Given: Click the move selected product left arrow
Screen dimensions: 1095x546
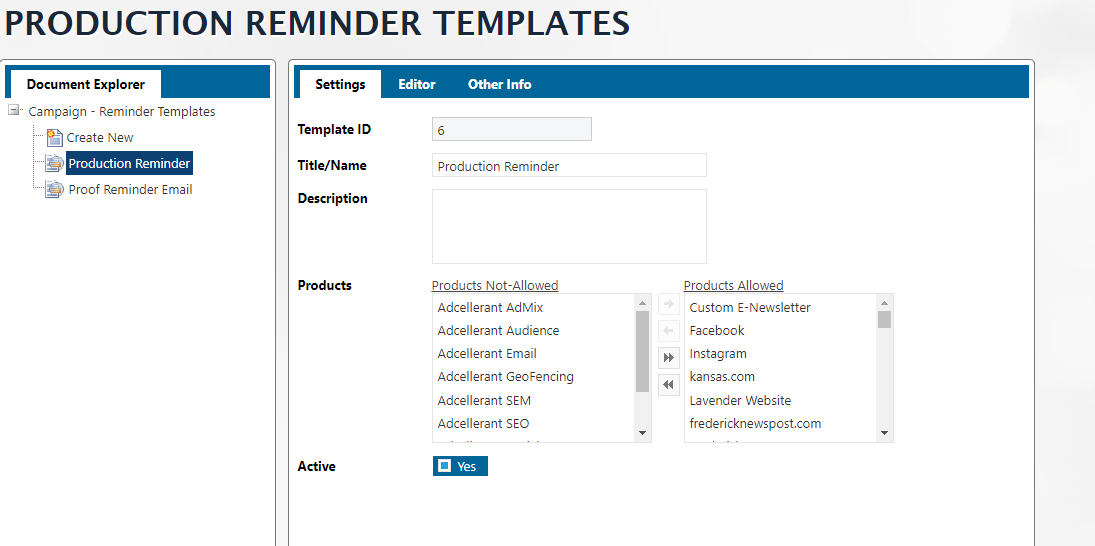Looking at the screenshot, I should pyautogui.click(x=669, y=331).
